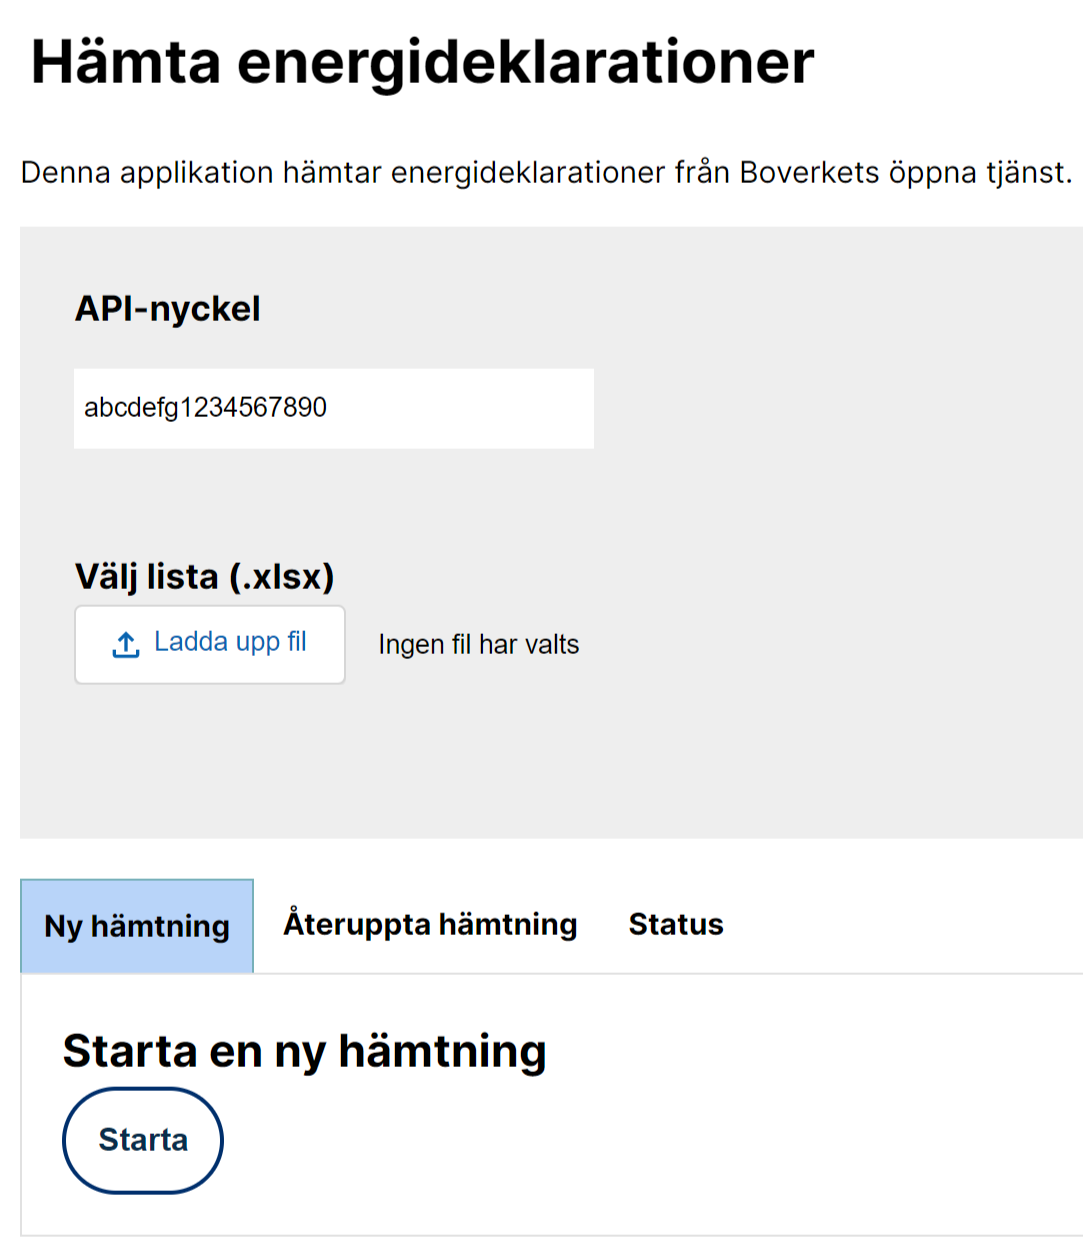Click the API-nyckel label
The image size is (1083, 1255).
168,309
